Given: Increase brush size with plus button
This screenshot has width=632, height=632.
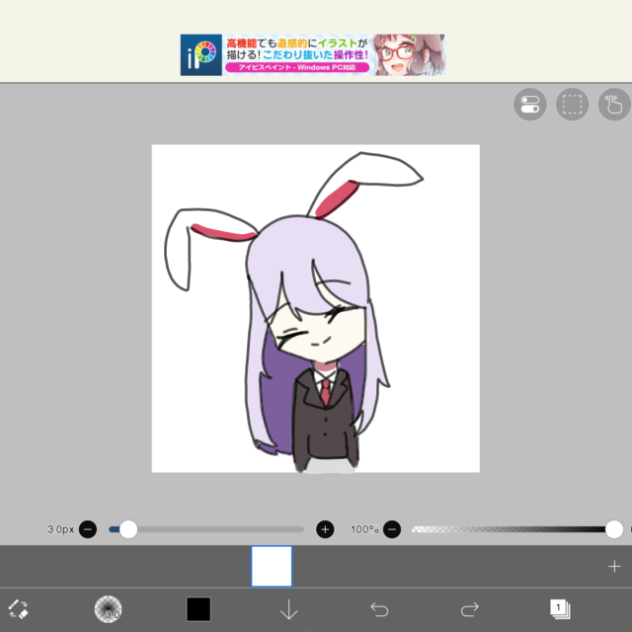Looking at the screenshot, I should pos(325,529).
